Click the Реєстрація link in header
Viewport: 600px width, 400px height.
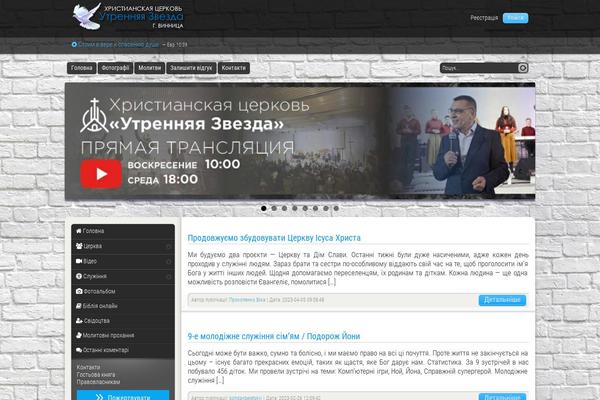(484, 18)
